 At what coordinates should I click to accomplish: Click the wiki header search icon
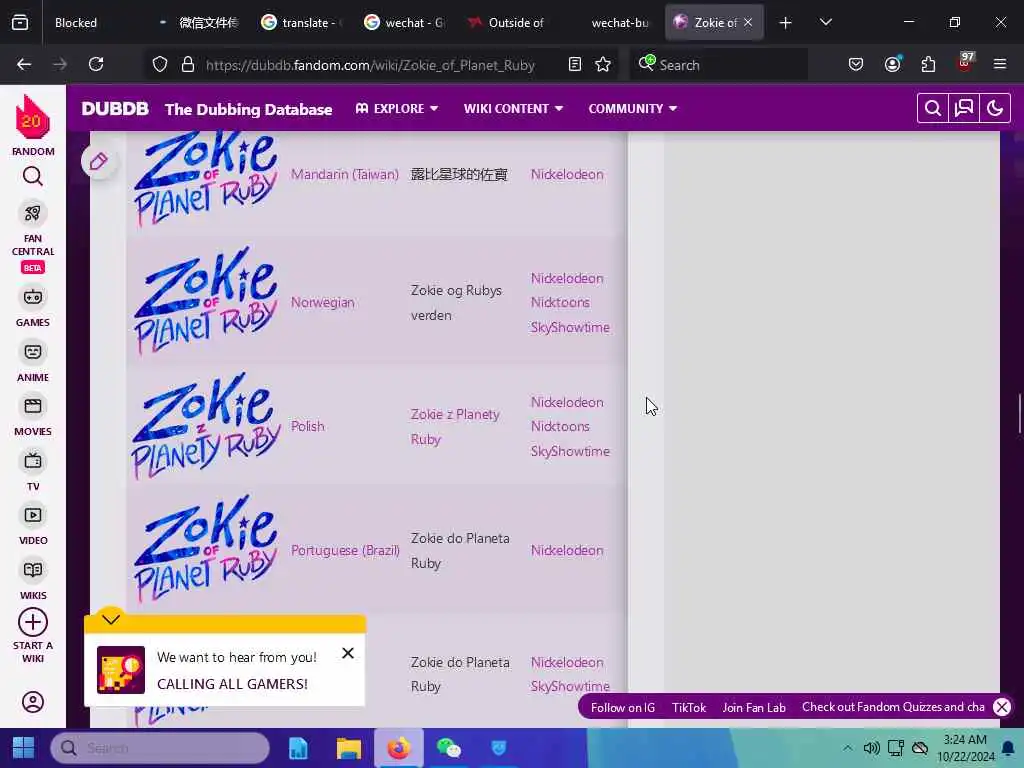coord(933,108)
